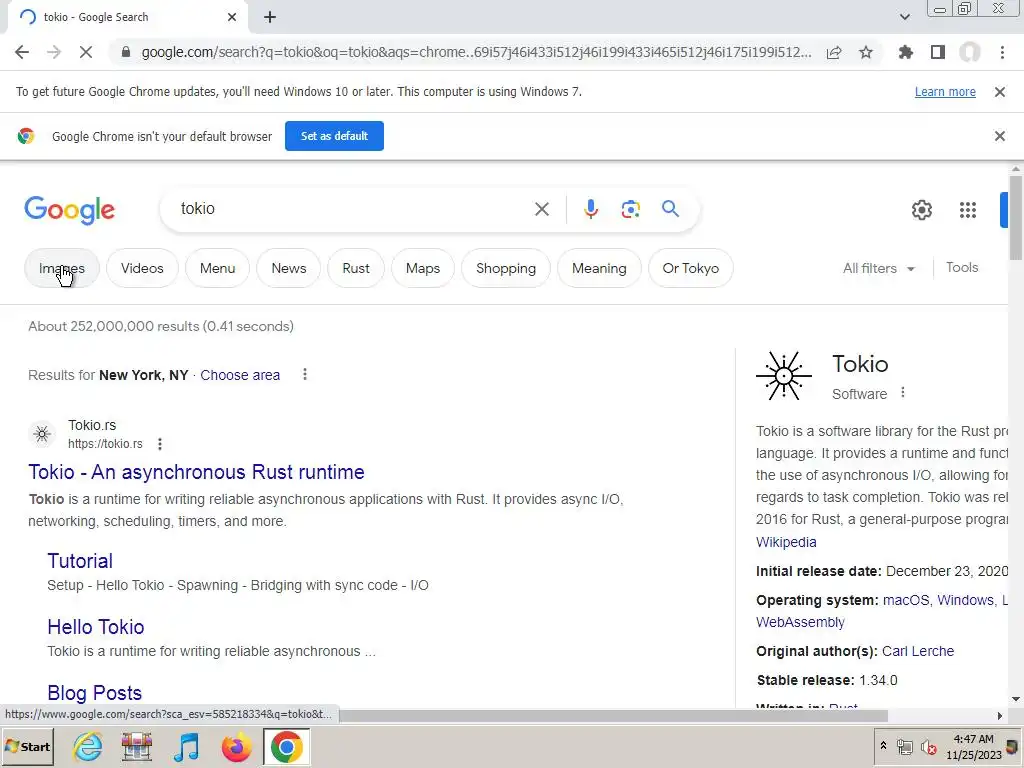Viewport: 1024px width, 768px height.
Task: Dismiss the default browser prompt
Action: 1000,136
